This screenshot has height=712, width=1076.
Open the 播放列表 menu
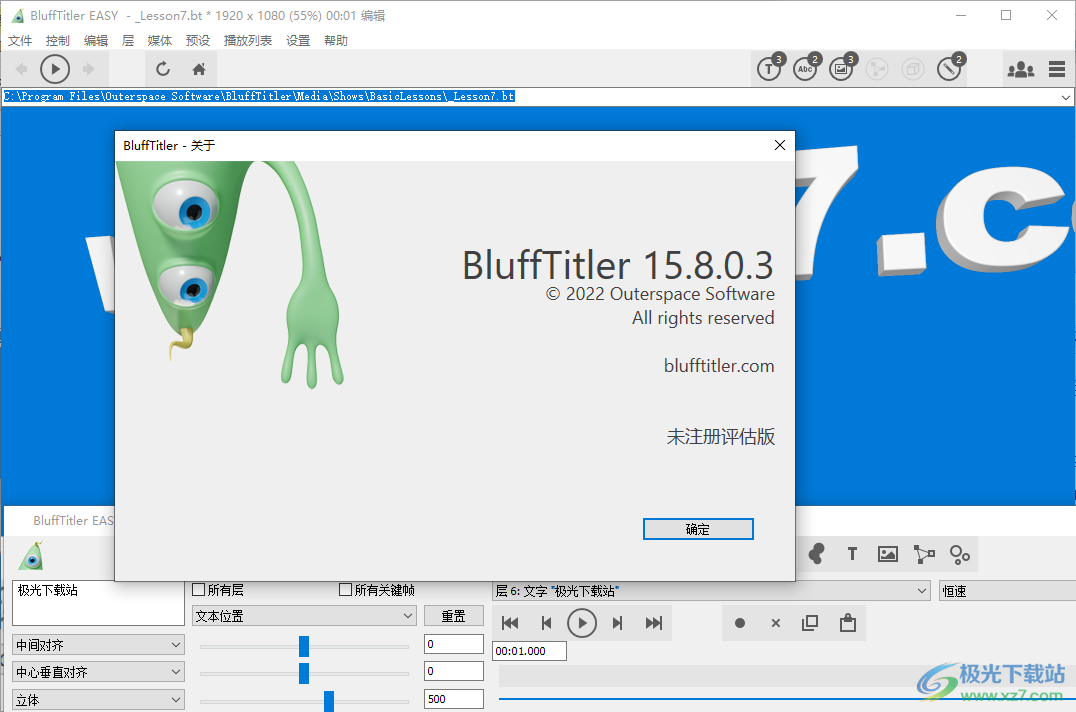tap(248, 40)
